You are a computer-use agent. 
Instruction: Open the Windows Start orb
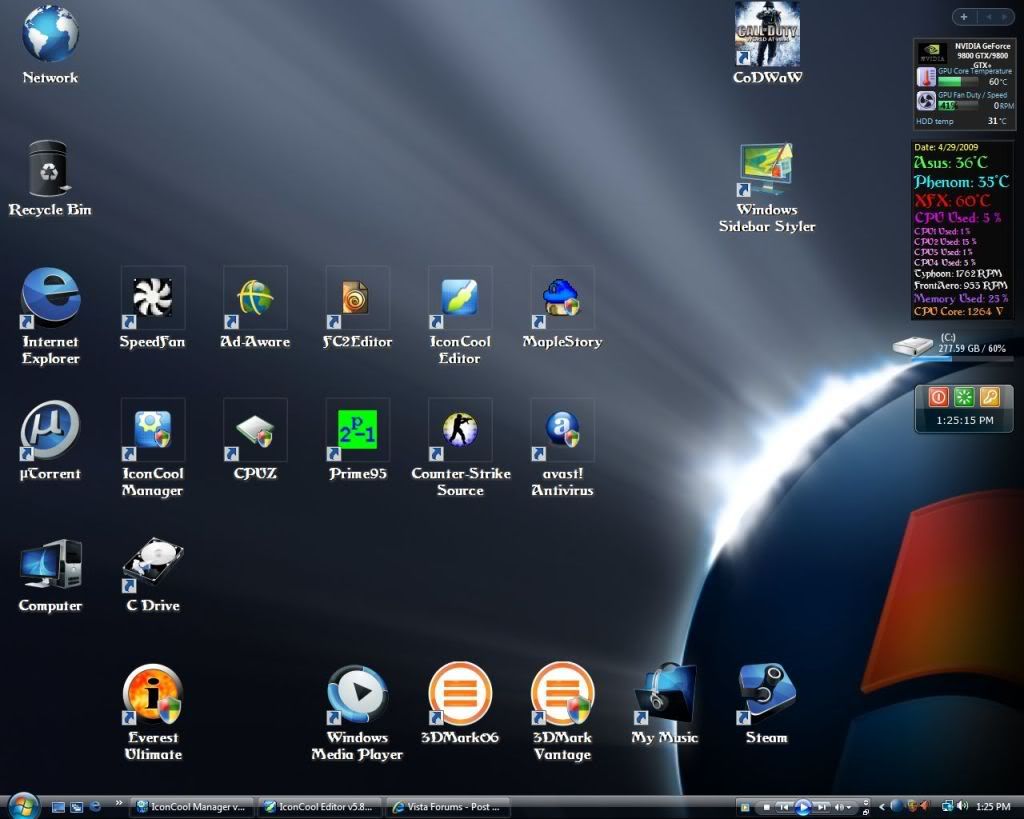click(x=24, y=807)
